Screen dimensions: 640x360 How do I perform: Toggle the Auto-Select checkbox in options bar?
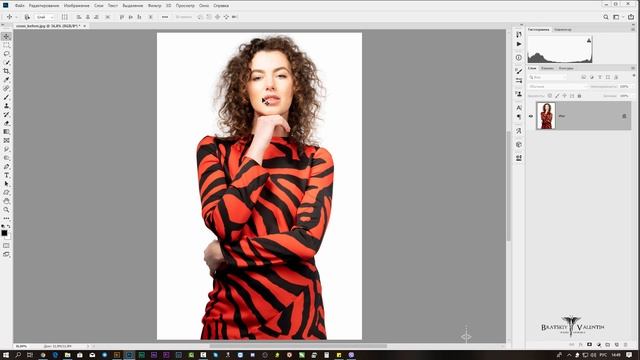coord(27,17)
